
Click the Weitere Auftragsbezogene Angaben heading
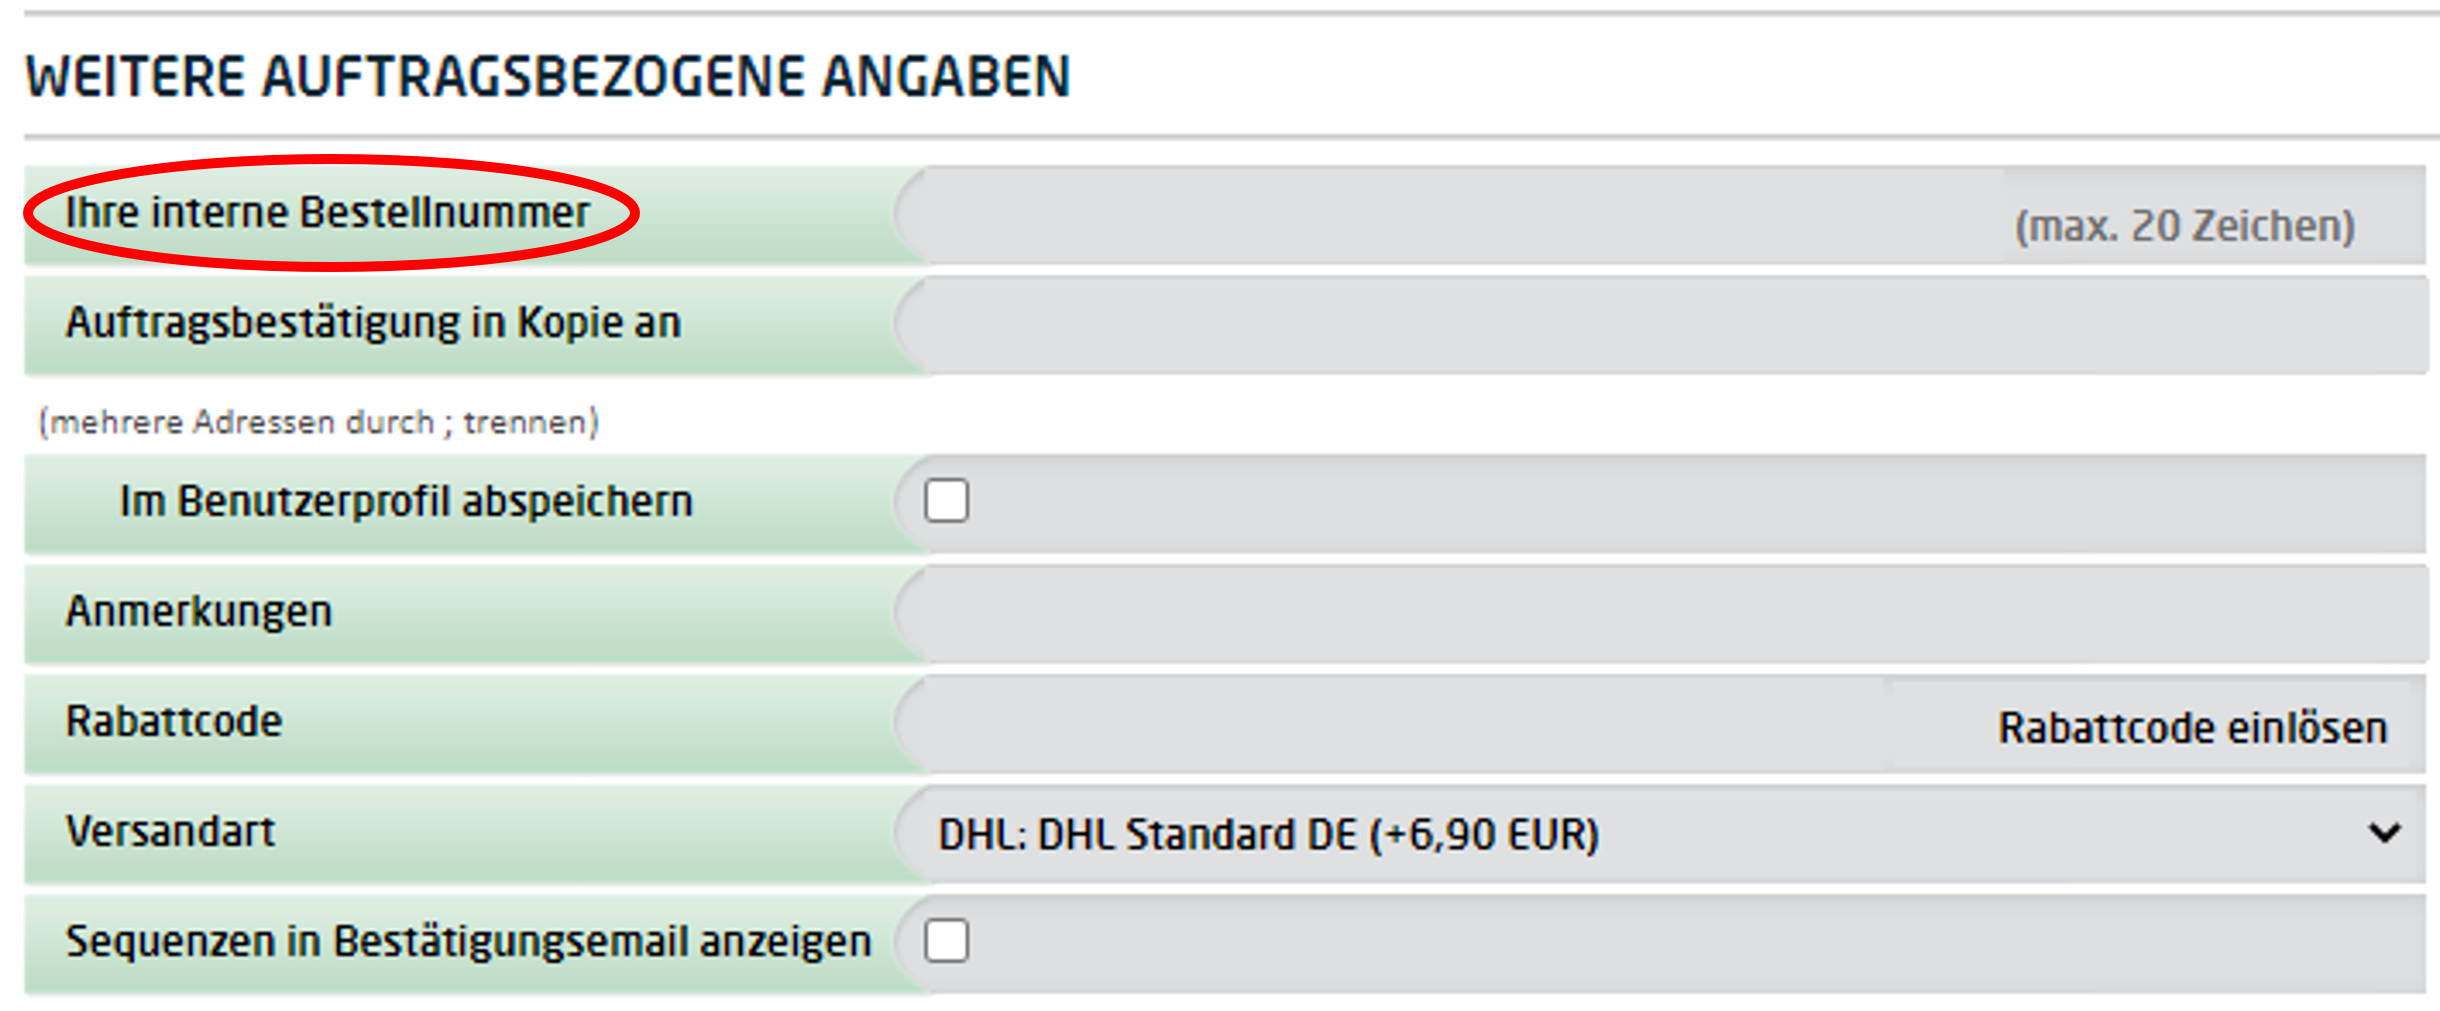pos(547,77)
